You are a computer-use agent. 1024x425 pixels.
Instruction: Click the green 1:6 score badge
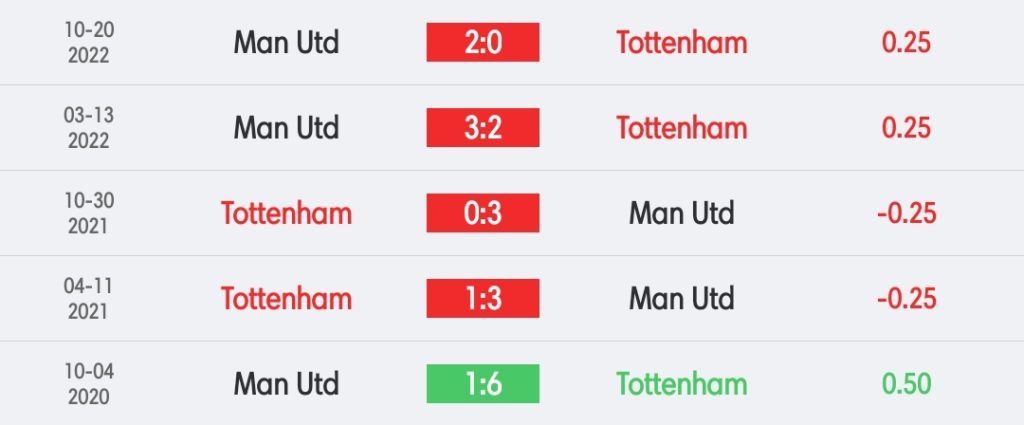[483, 384]
